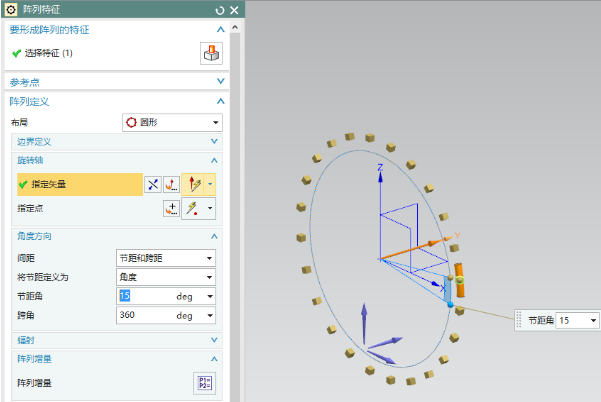601x402 pixels.
Task: Click the blue pitch angle drag handle
Action: [x=450, y=304]
